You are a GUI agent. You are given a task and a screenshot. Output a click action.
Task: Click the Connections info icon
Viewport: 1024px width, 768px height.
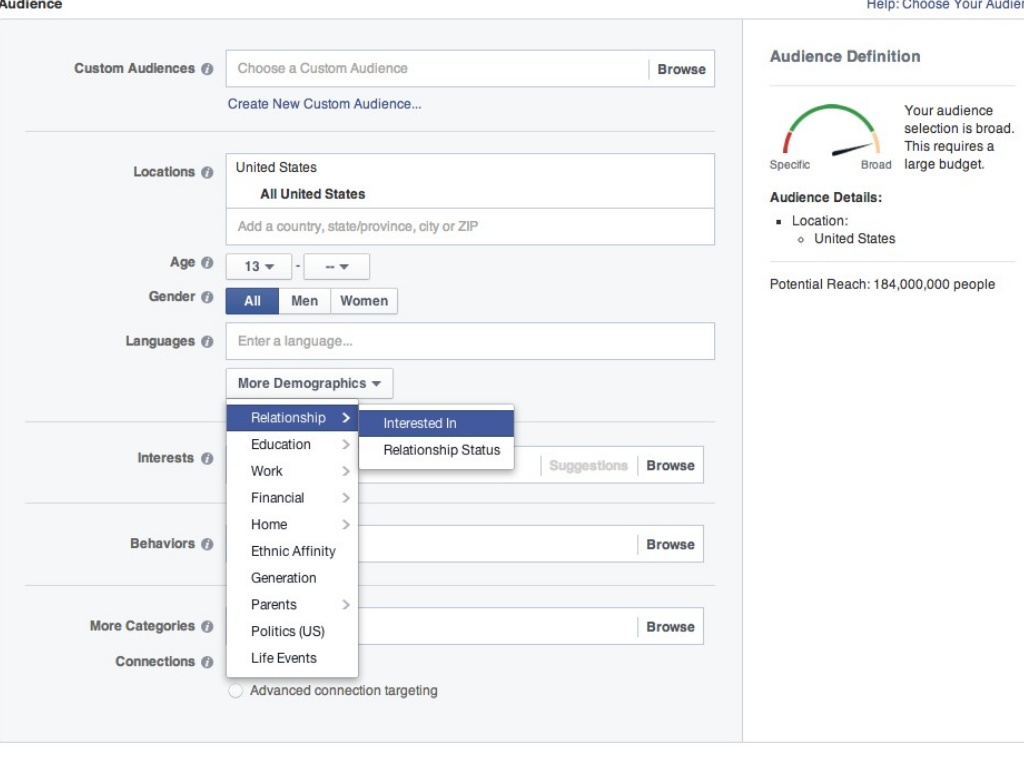pos(207,662)
